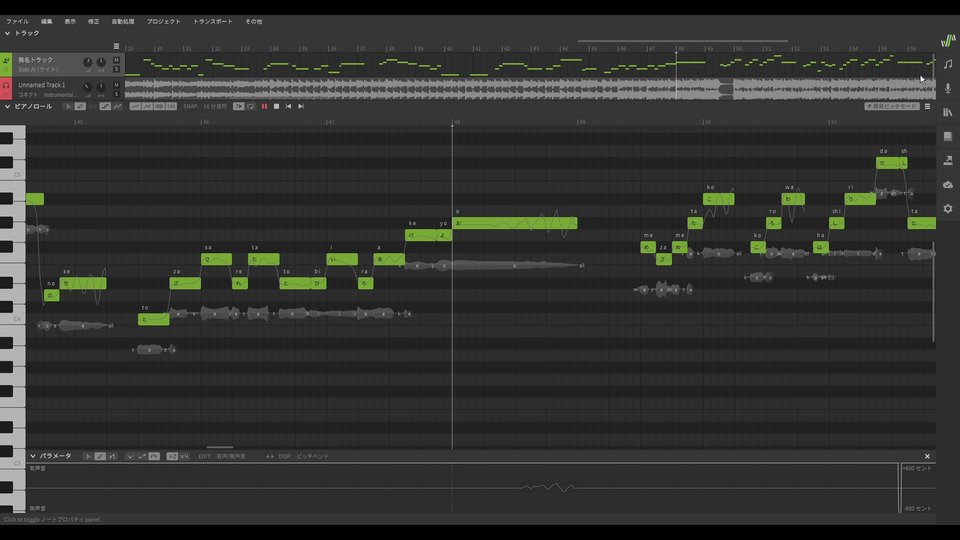Select parameter panel pointer tool
The height and width of the screenshot is (540, 960).
coord(88,456)
